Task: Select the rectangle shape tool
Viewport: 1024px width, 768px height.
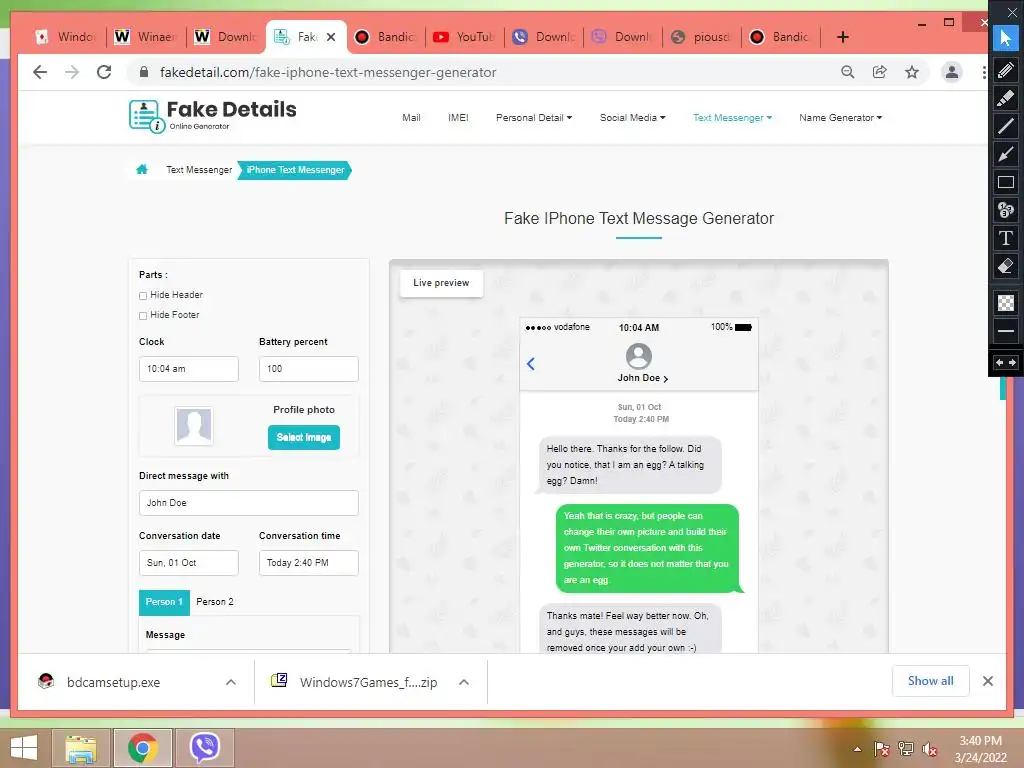Action: click(1006, 182)
